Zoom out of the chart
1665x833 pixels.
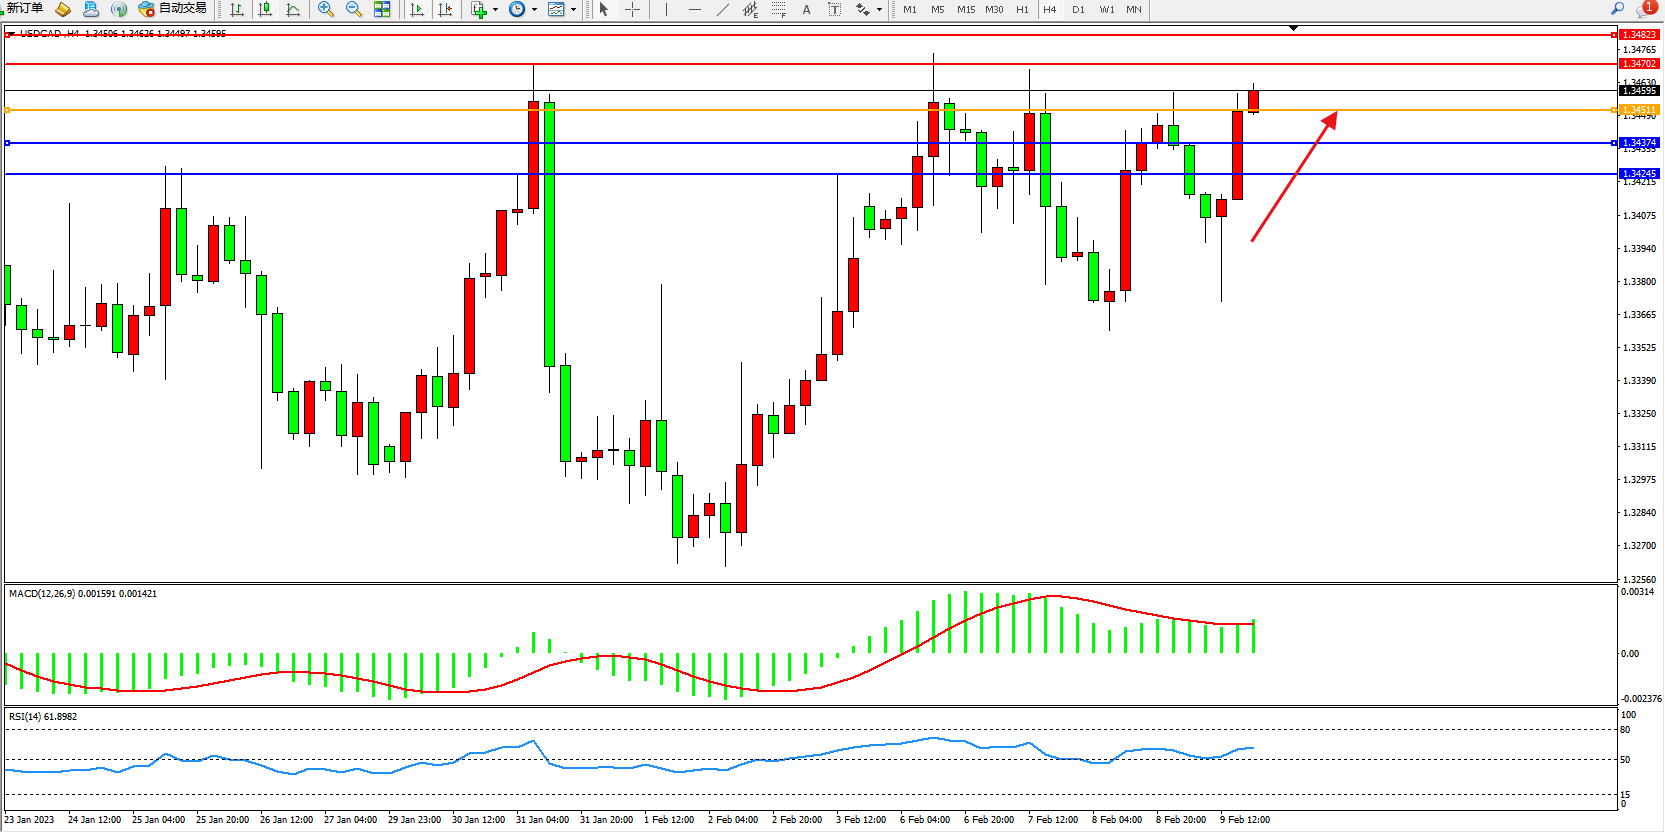354,10
